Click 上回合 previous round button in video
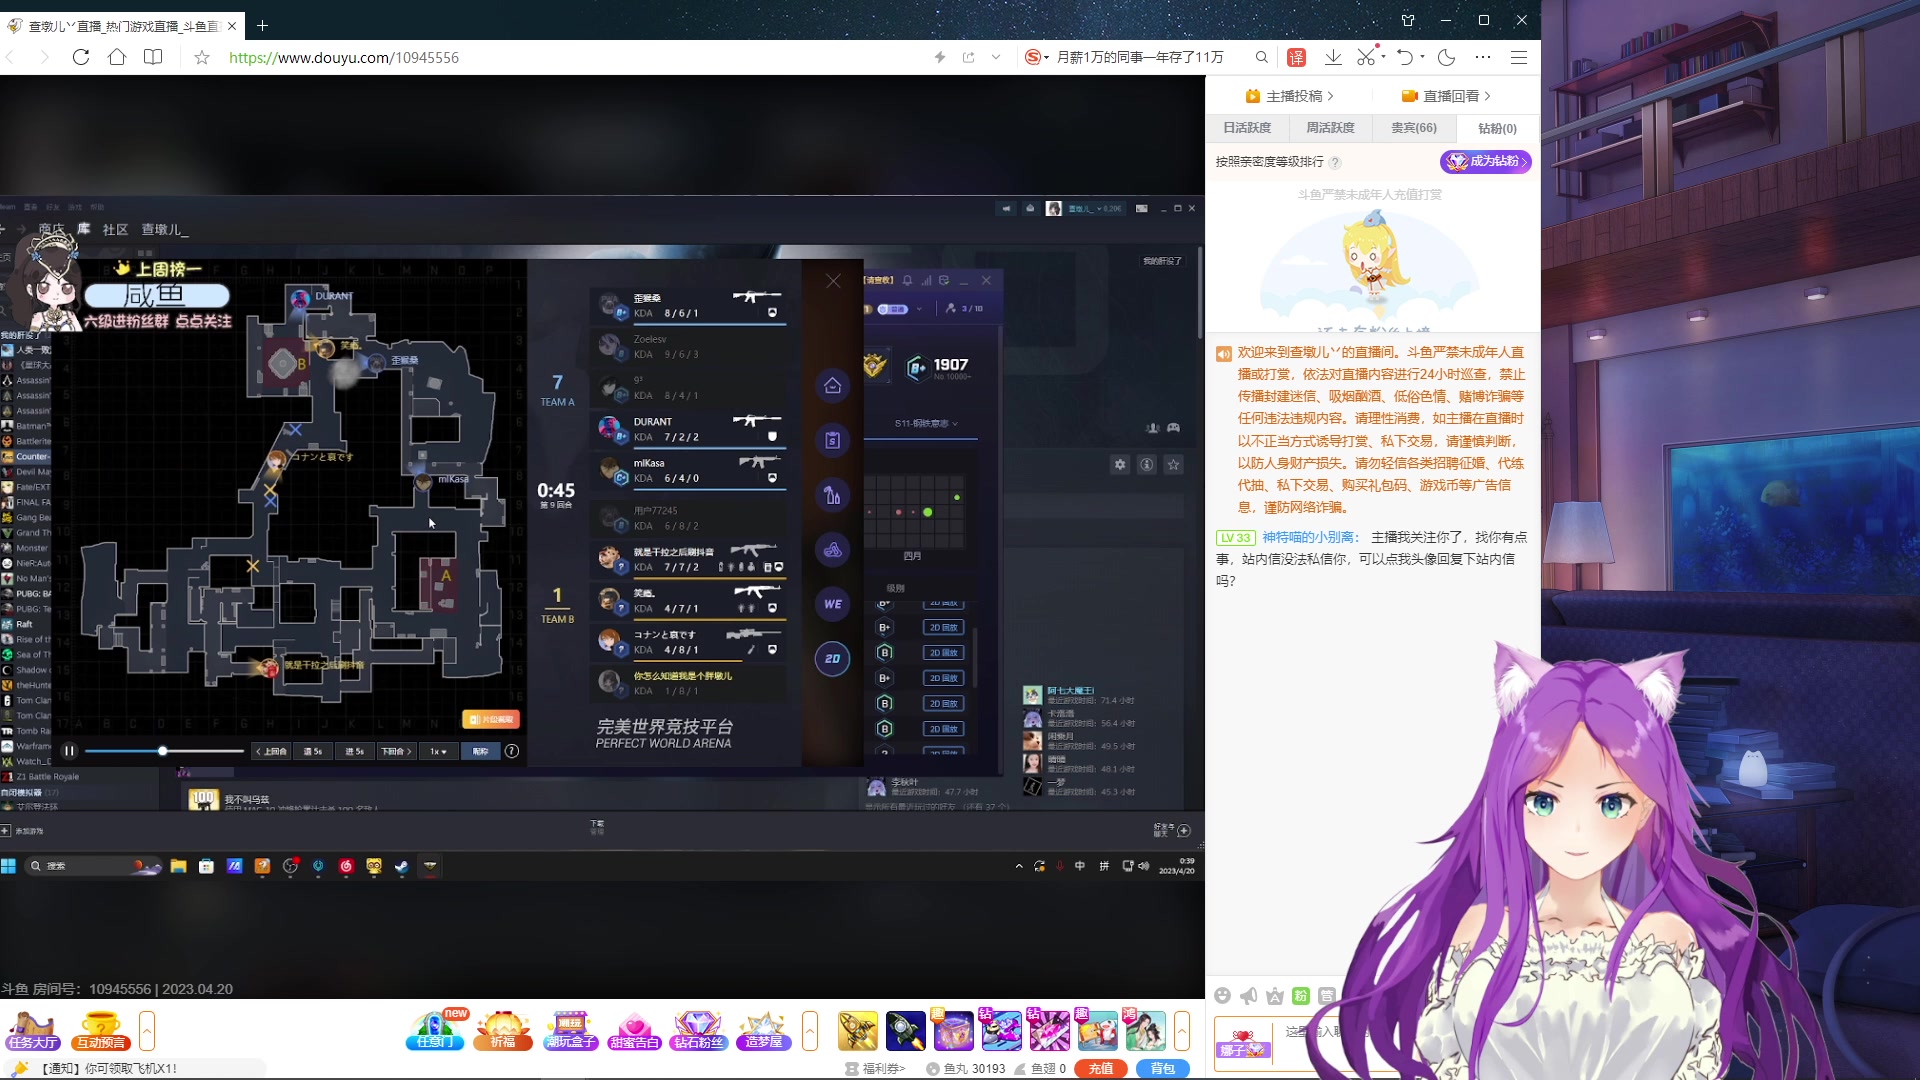Screen dimensions: 1920x1080 point(271,751)
